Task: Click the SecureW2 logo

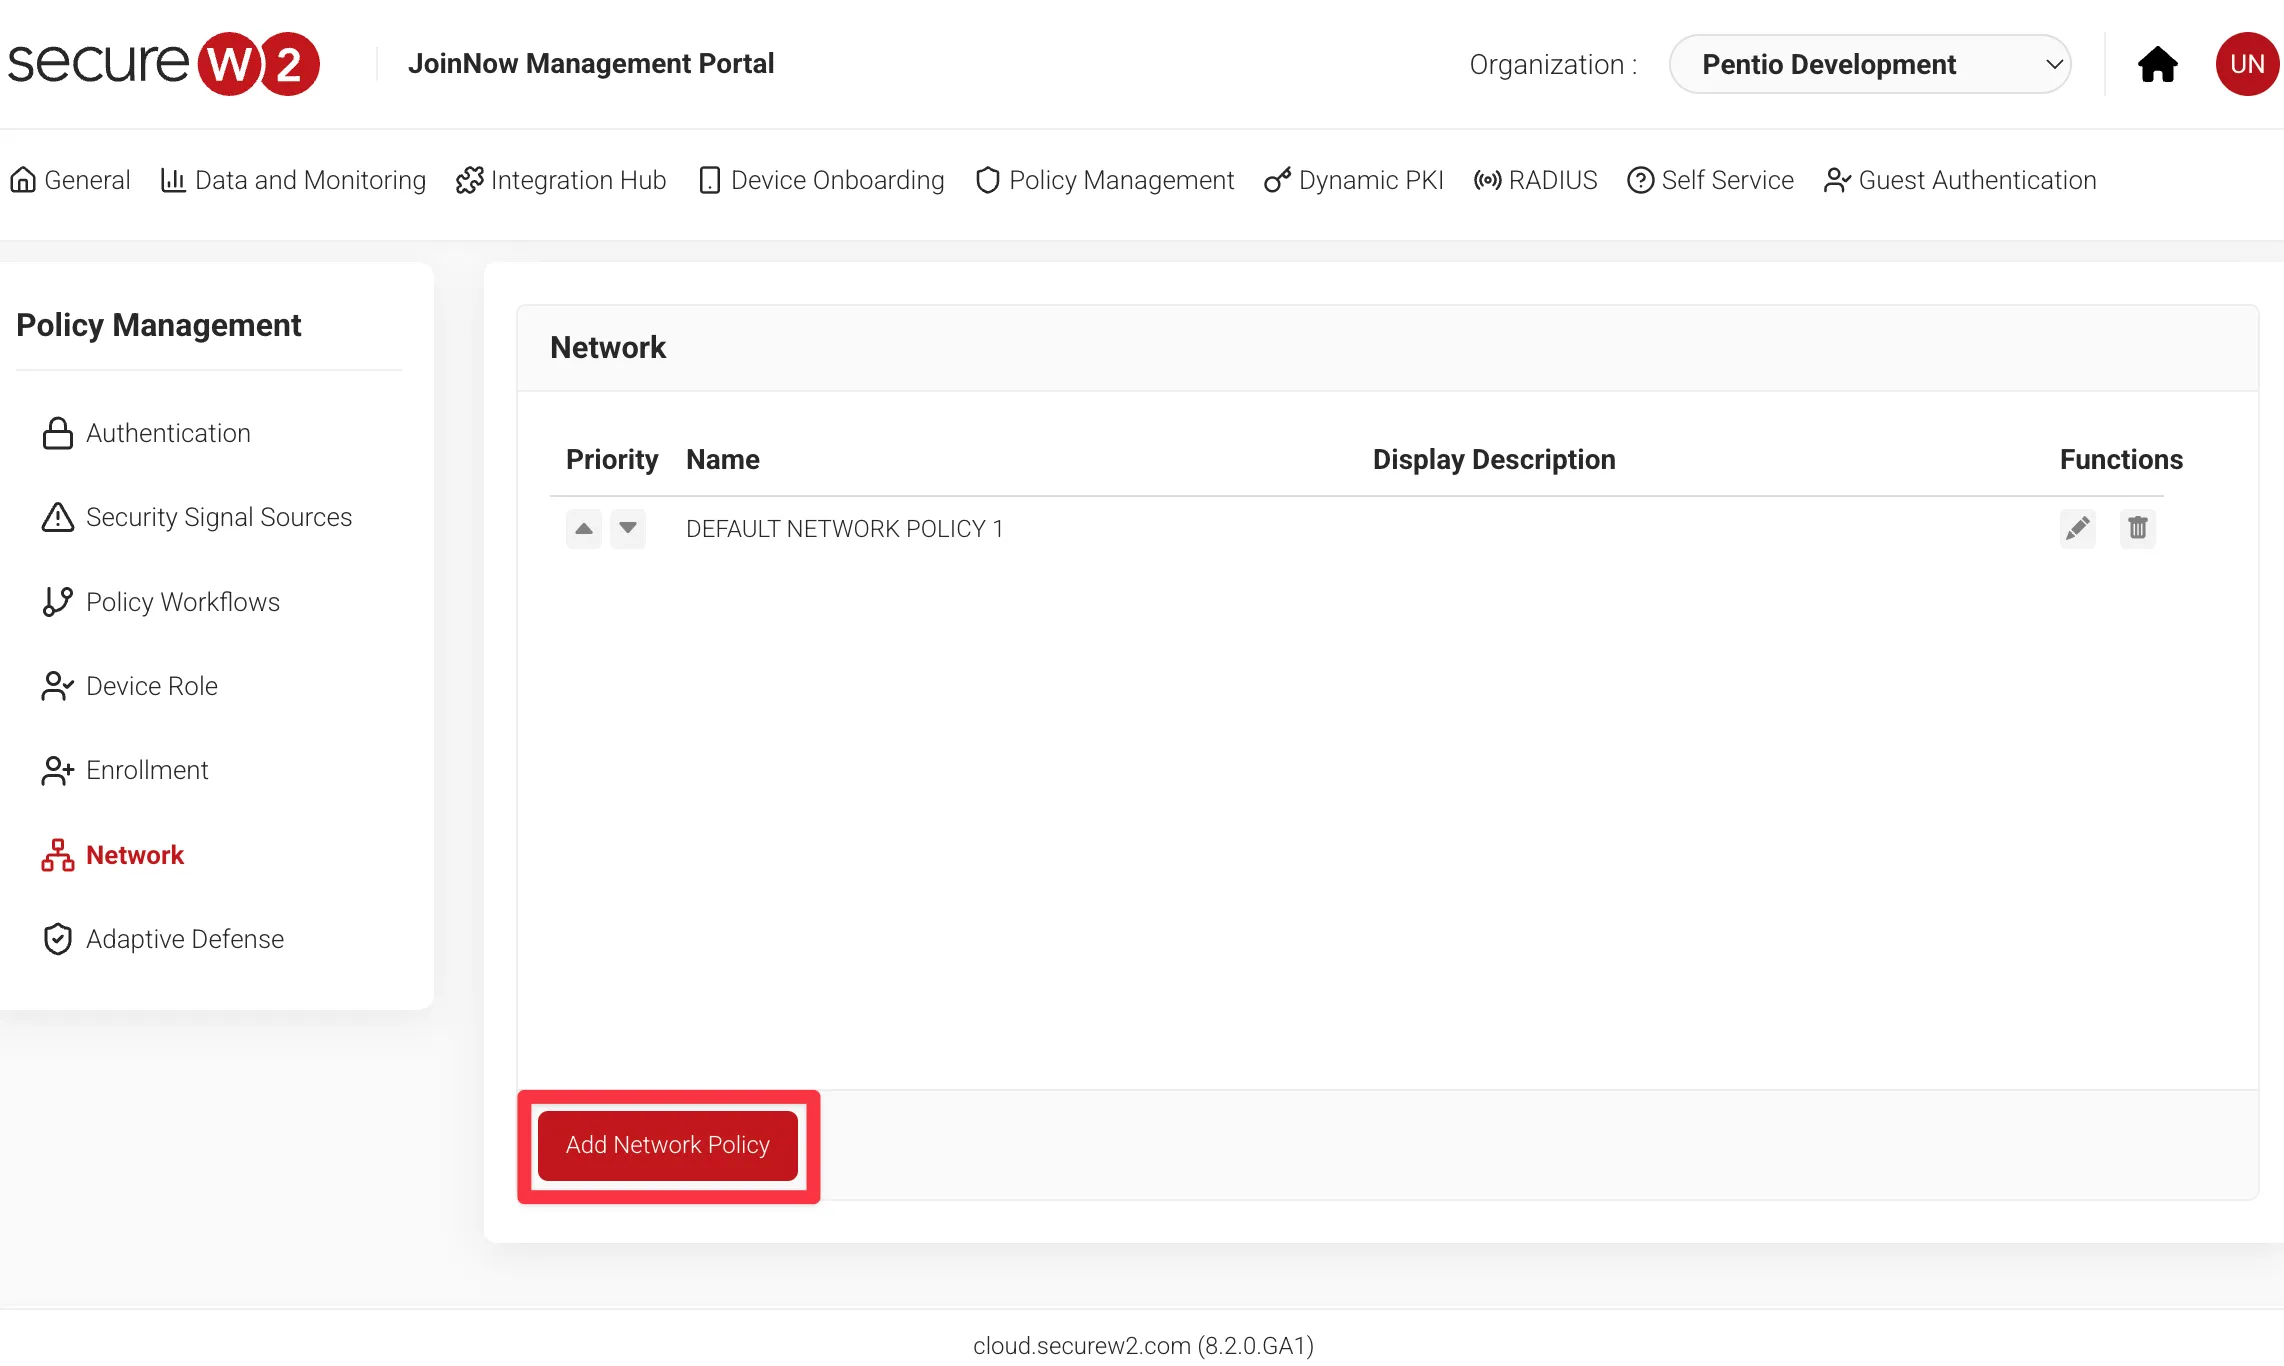Action: coord(163,64)
